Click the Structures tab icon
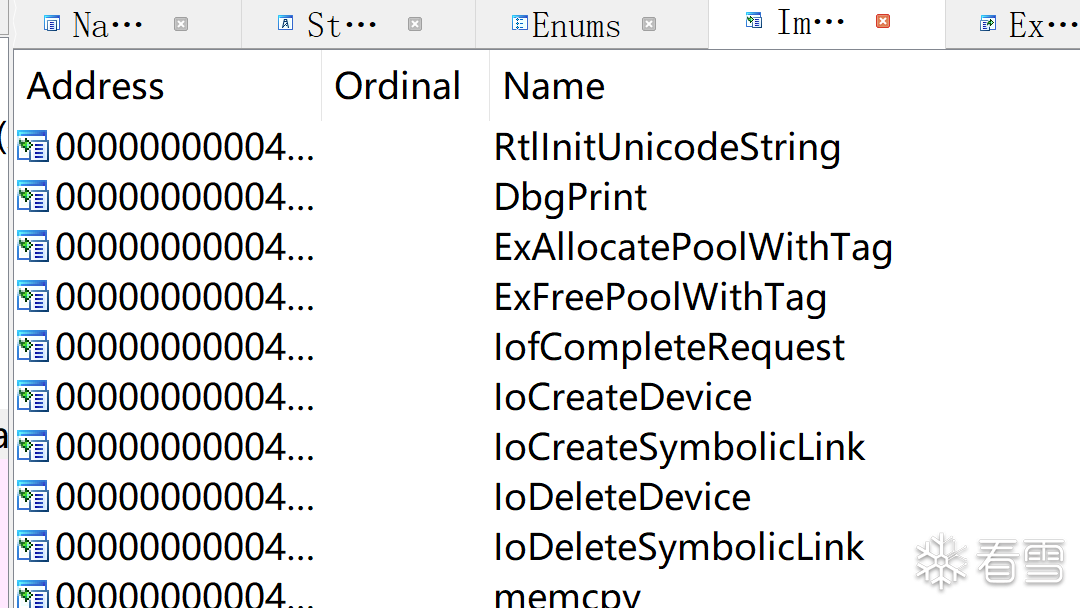 (285, 24)
